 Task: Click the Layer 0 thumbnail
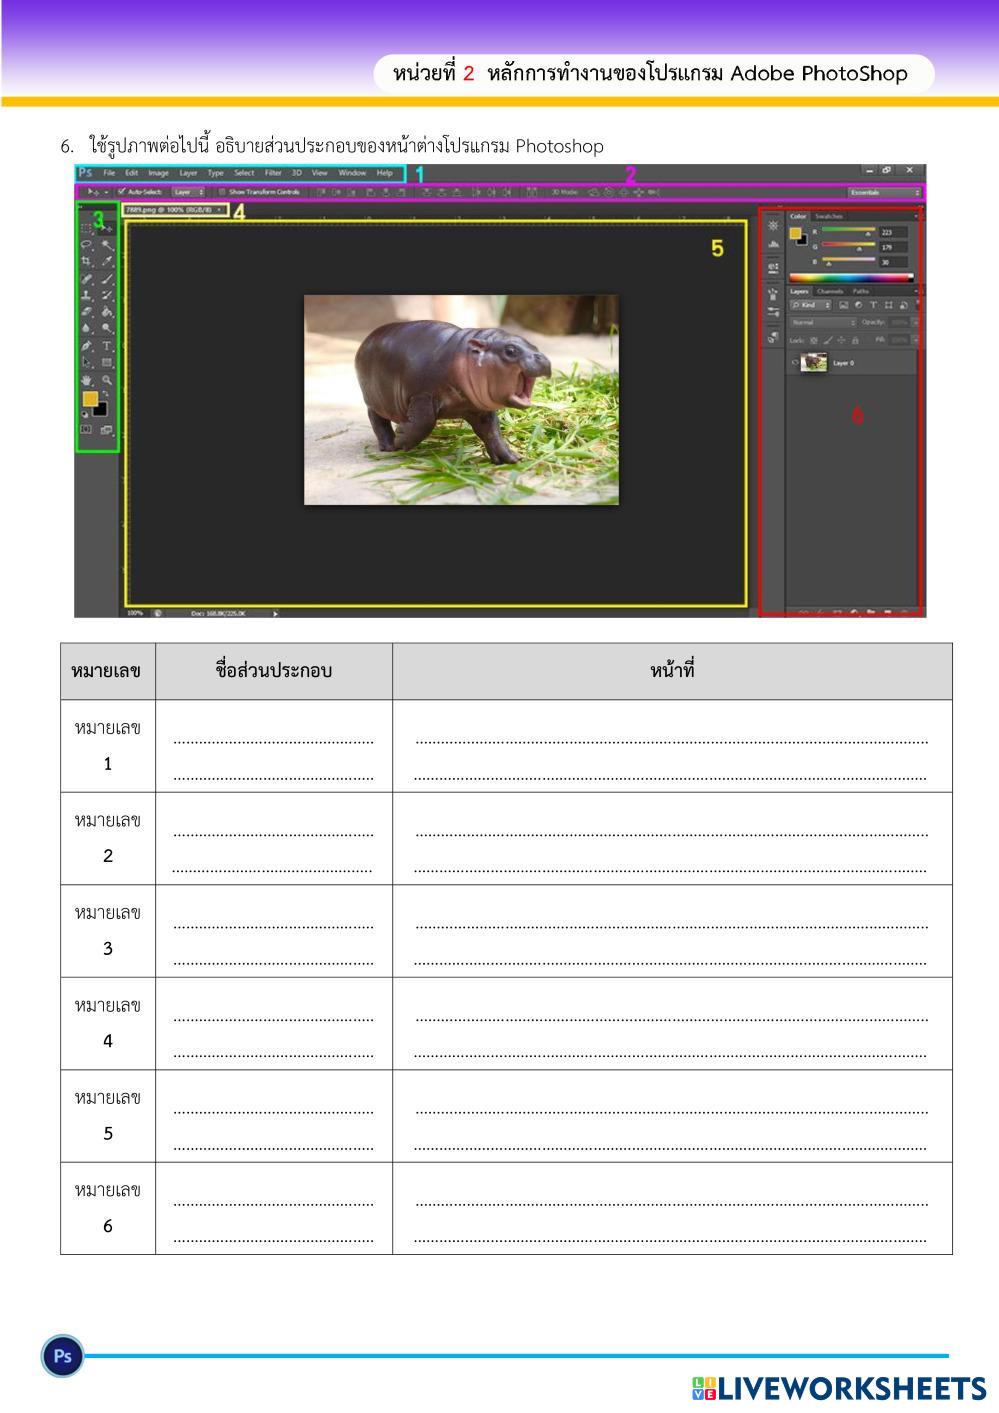[x=814, y=363]
